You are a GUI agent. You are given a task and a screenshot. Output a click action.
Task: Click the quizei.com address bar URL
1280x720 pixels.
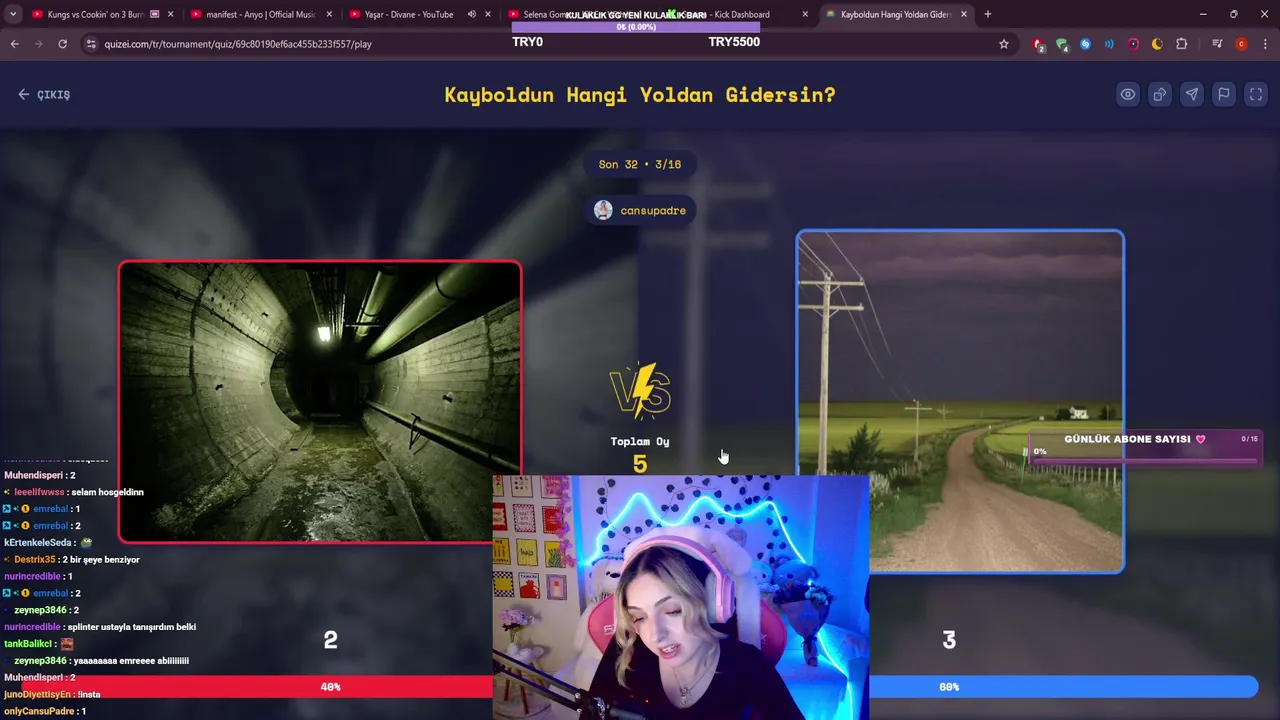click(x=238, y=44)
